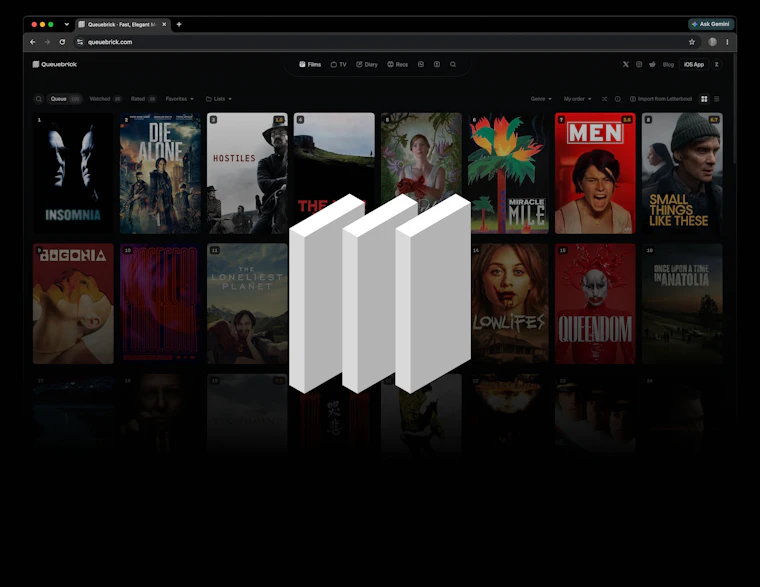Click the search icon left of Queue

tap(38, 99)
